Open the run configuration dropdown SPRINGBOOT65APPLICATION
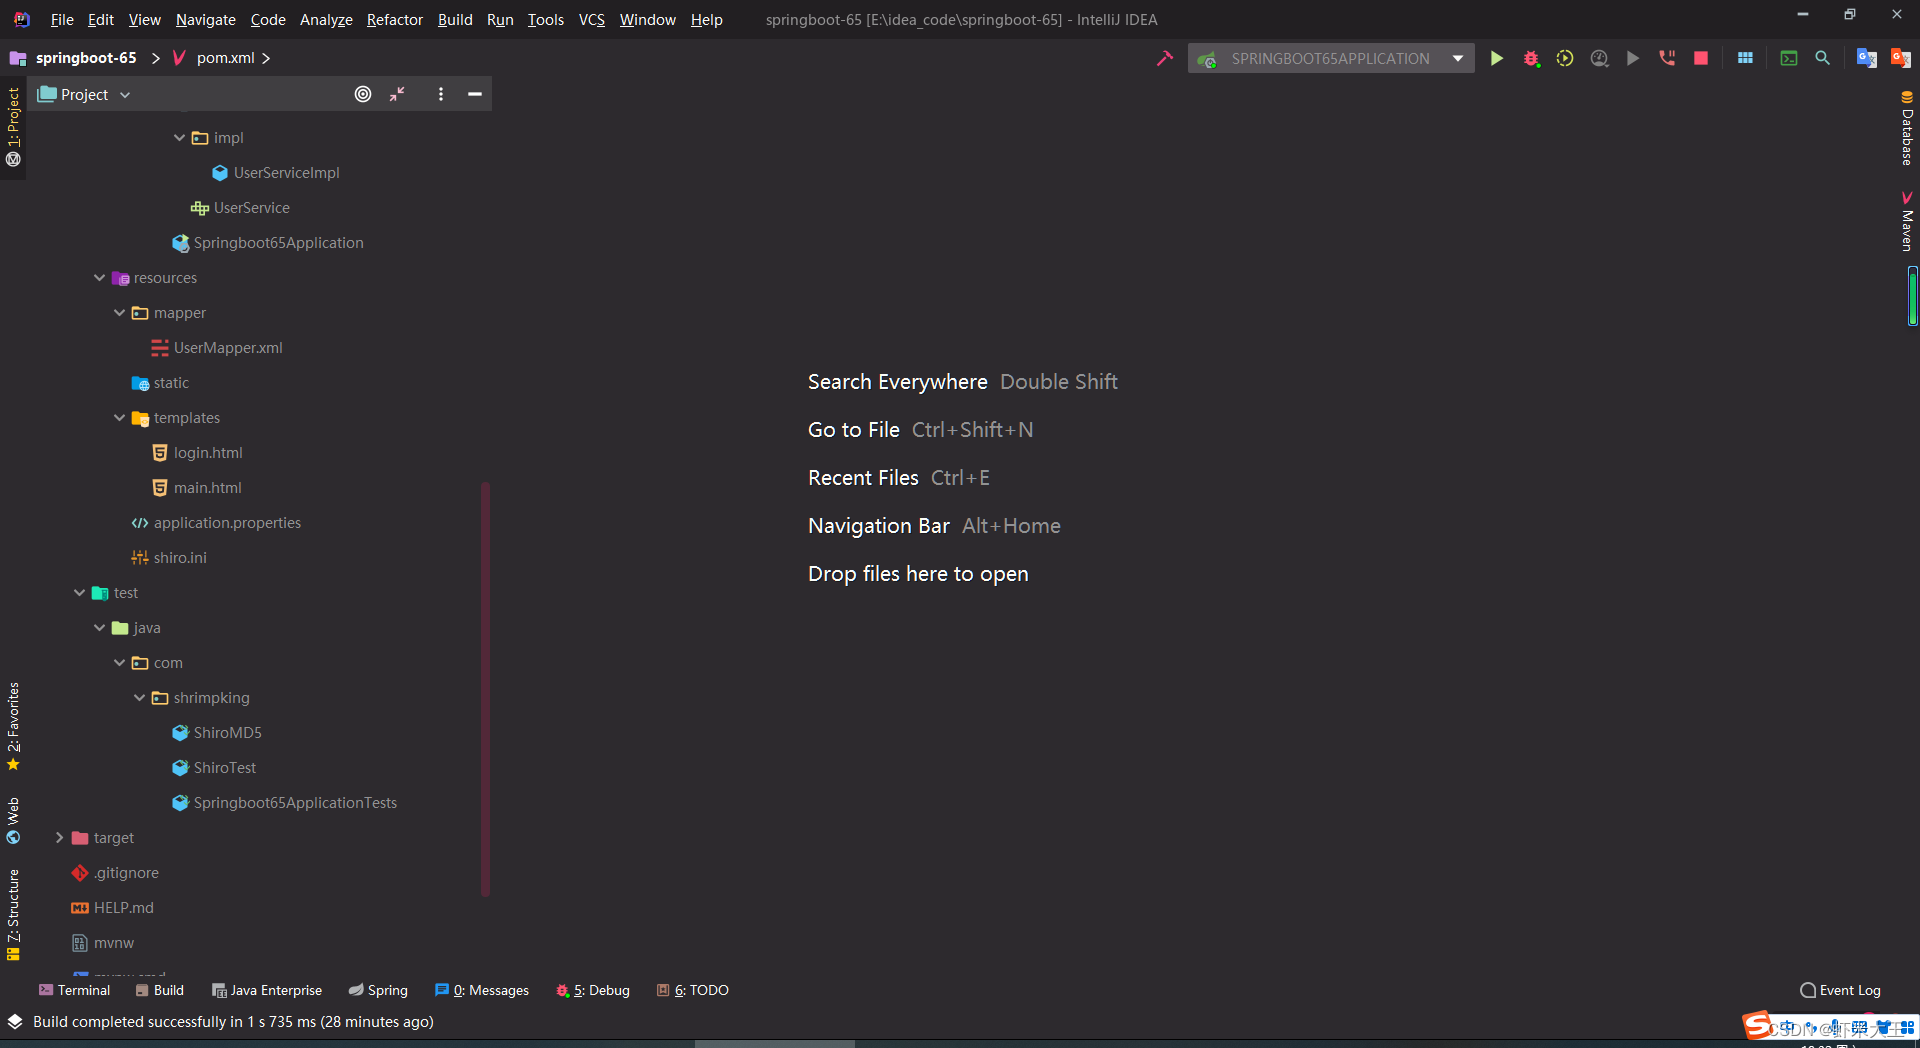 tap(1330, 58)
